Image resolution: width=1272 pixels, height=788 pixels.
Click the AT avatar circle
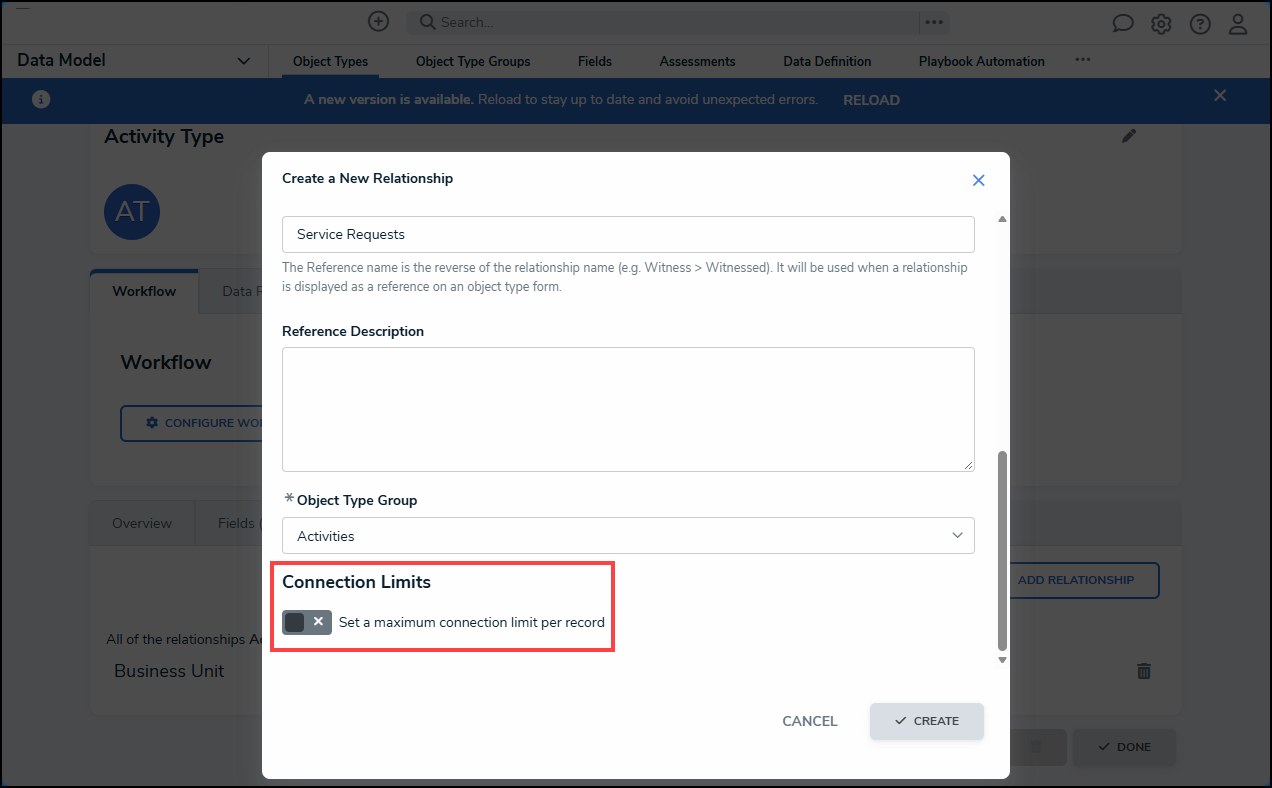click(132, 211)
